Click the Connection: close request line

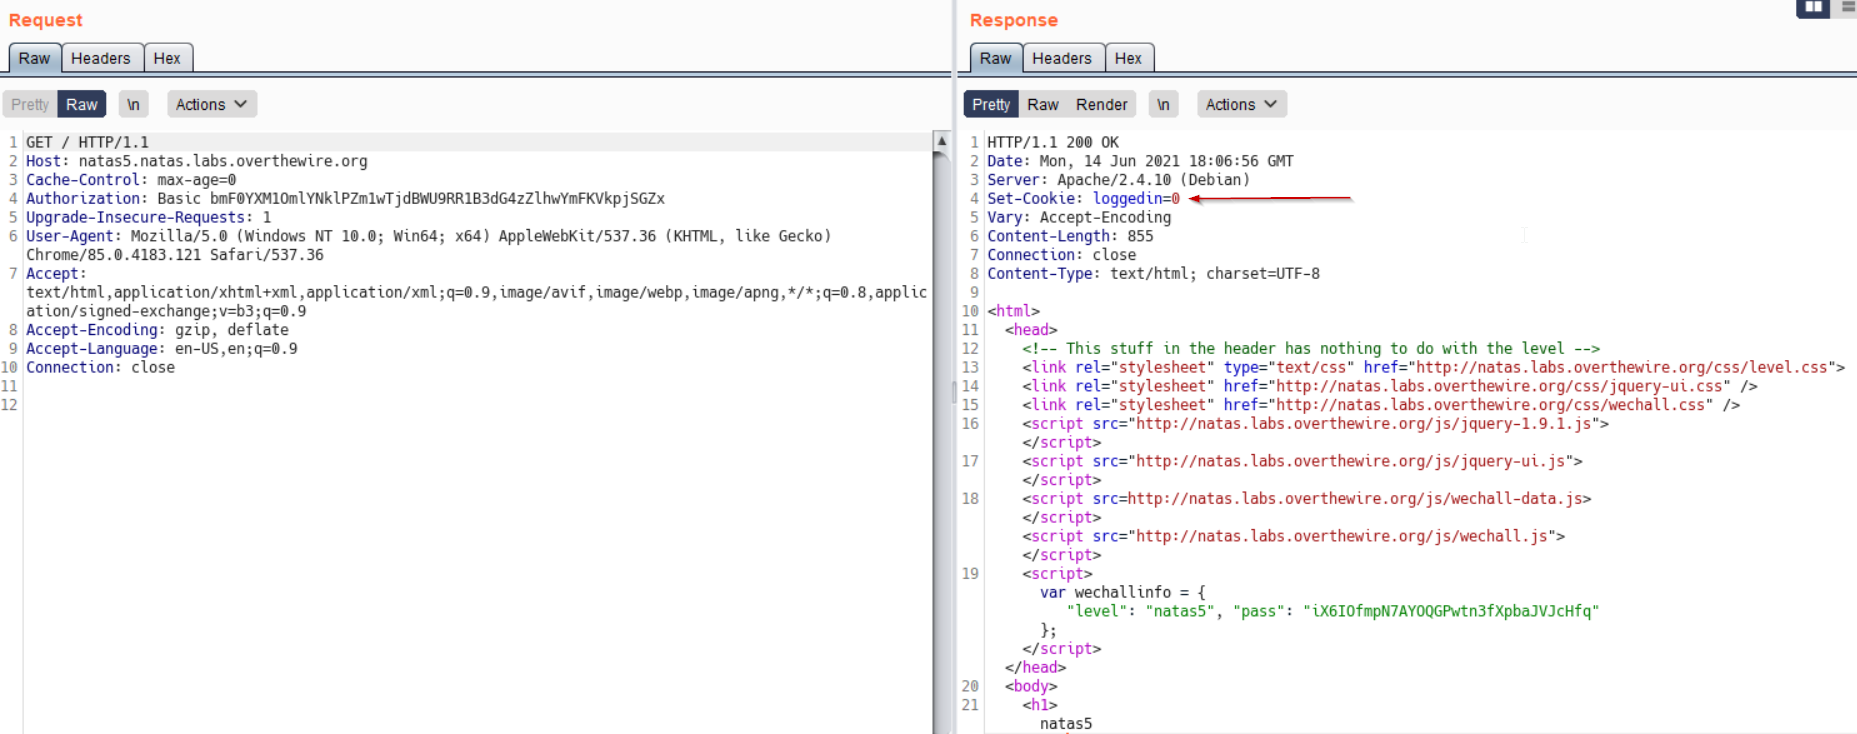pos(100,368)
